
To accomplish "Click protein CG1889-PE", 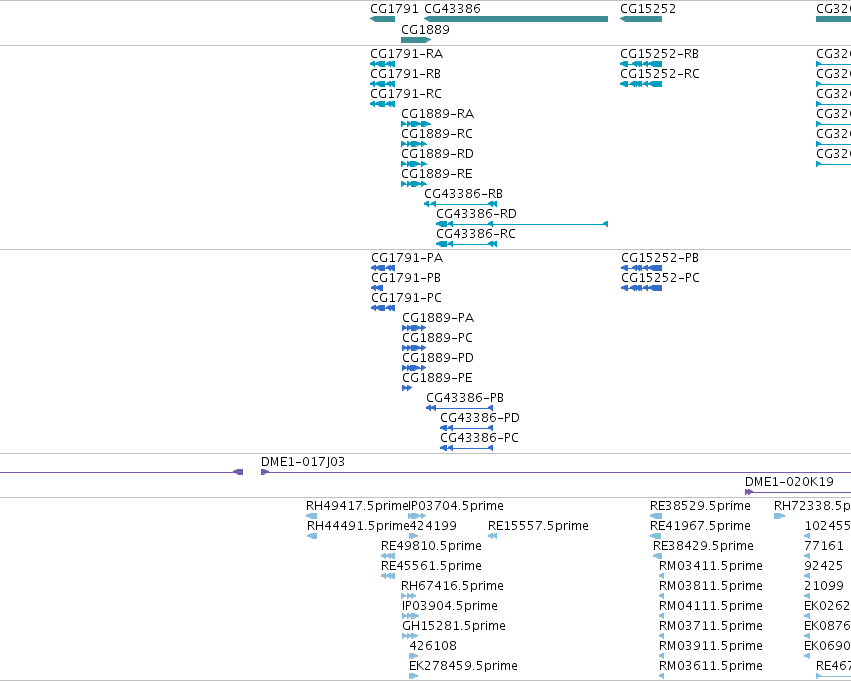I will pyautogui.click(x=437, y=378).
